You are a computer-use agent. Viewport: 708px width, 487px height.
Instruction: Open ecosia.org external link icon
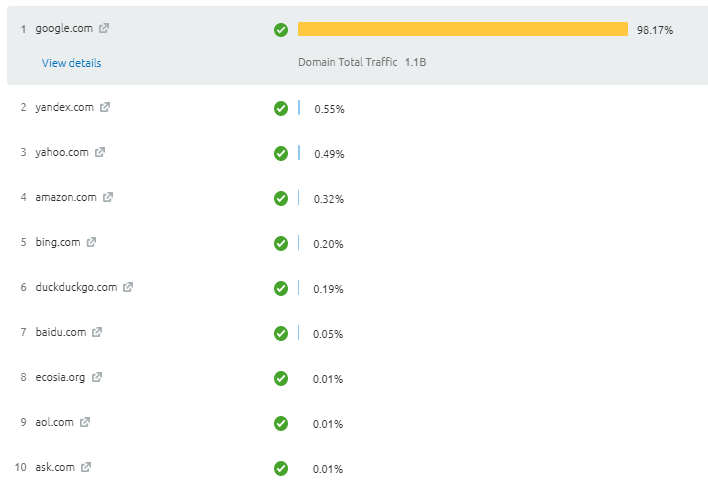click(97, 377)
